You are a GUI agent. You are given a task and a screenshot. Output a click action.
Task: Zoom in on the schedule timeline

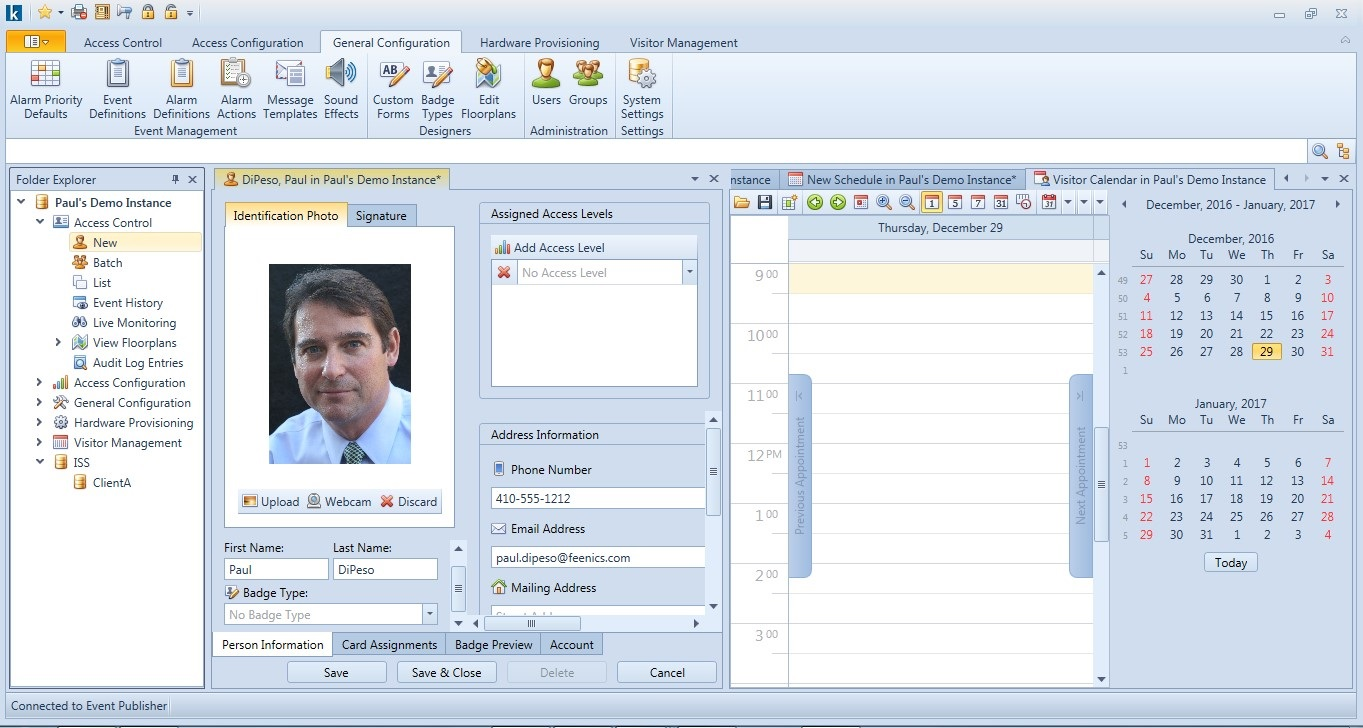(884, 202)
